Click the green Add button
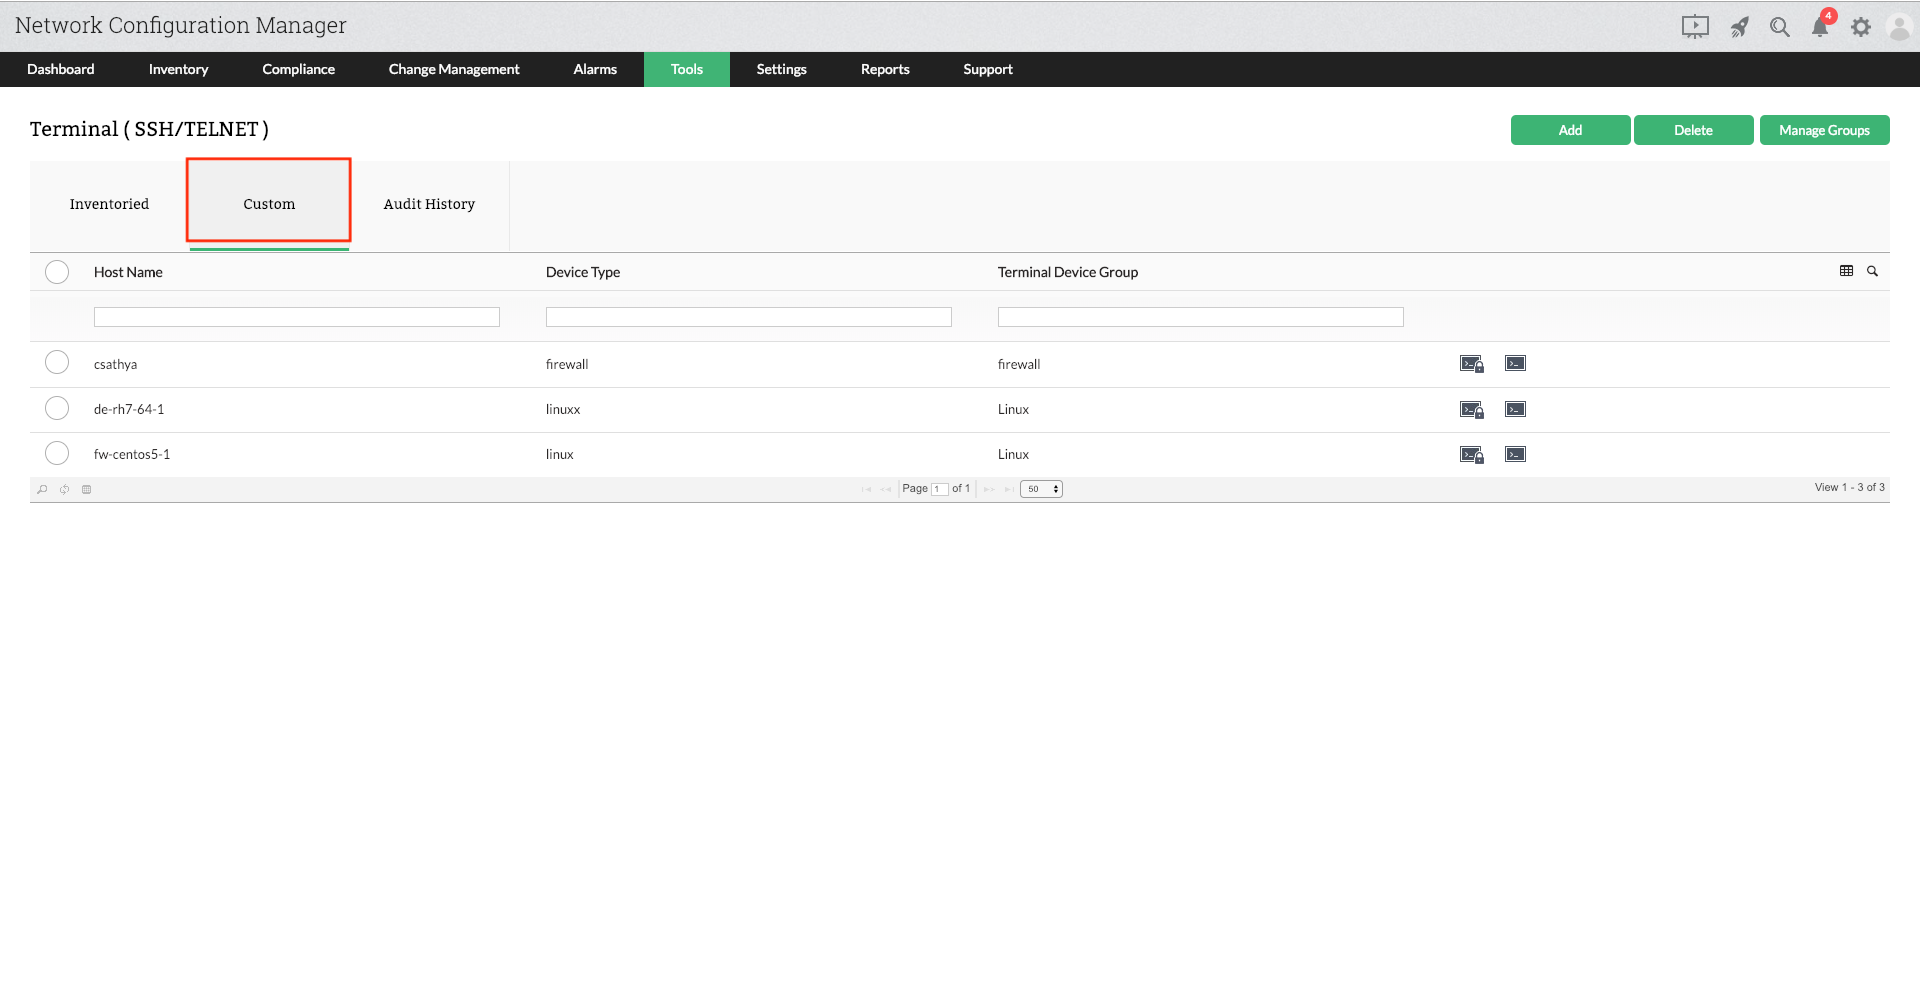 point(1570,130)
